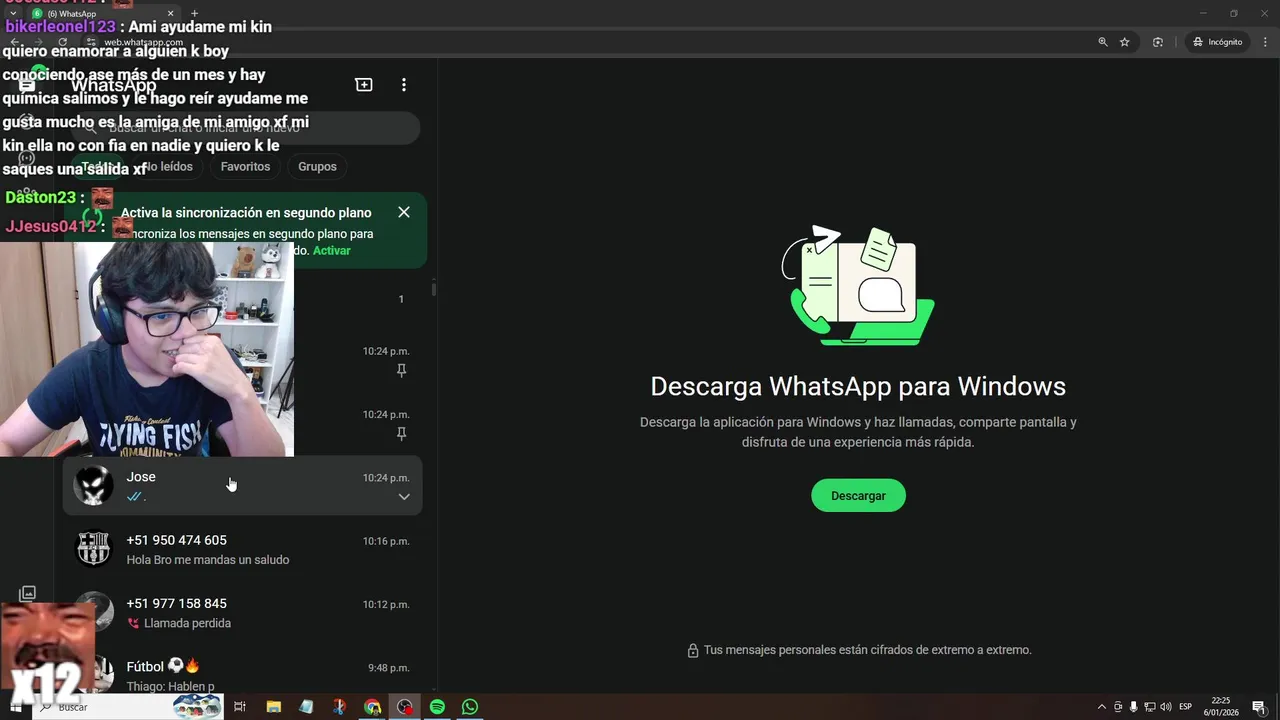
Task: Activate background synchronization via Activar link
Action: point(332,251)
